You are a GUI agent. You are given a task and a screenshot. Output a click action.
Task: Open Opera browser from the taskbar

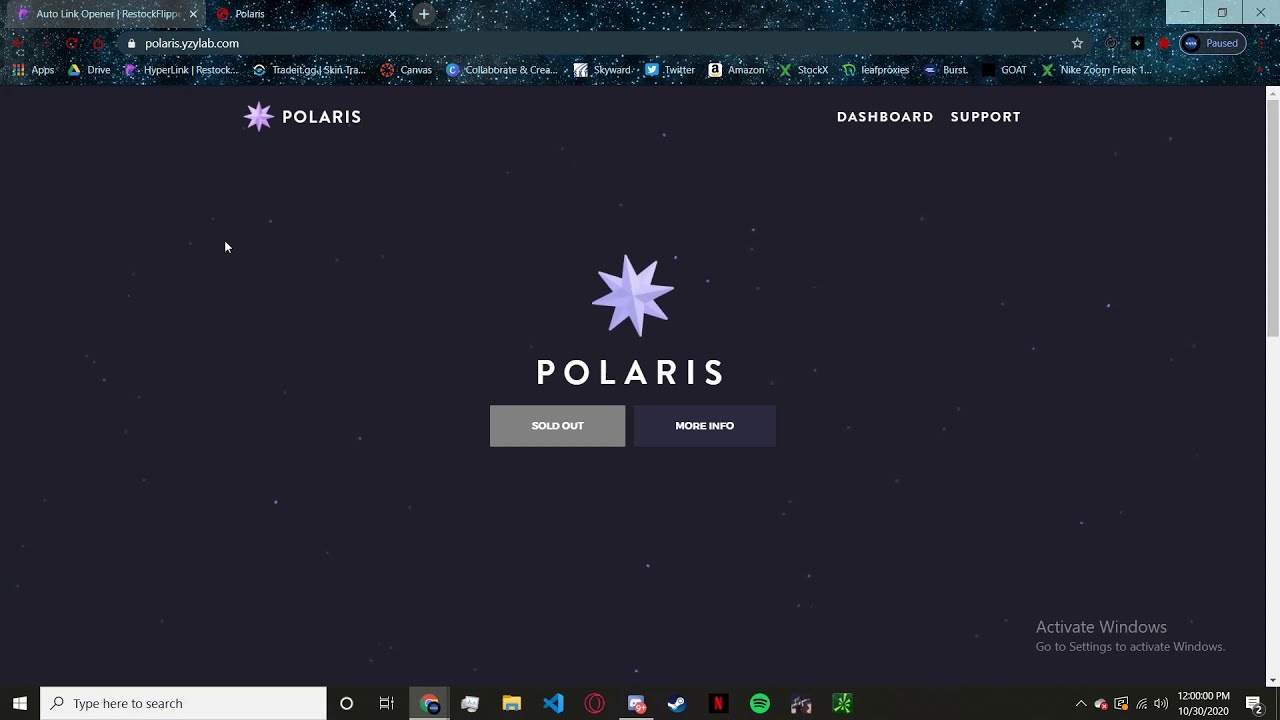coord(595,703)
